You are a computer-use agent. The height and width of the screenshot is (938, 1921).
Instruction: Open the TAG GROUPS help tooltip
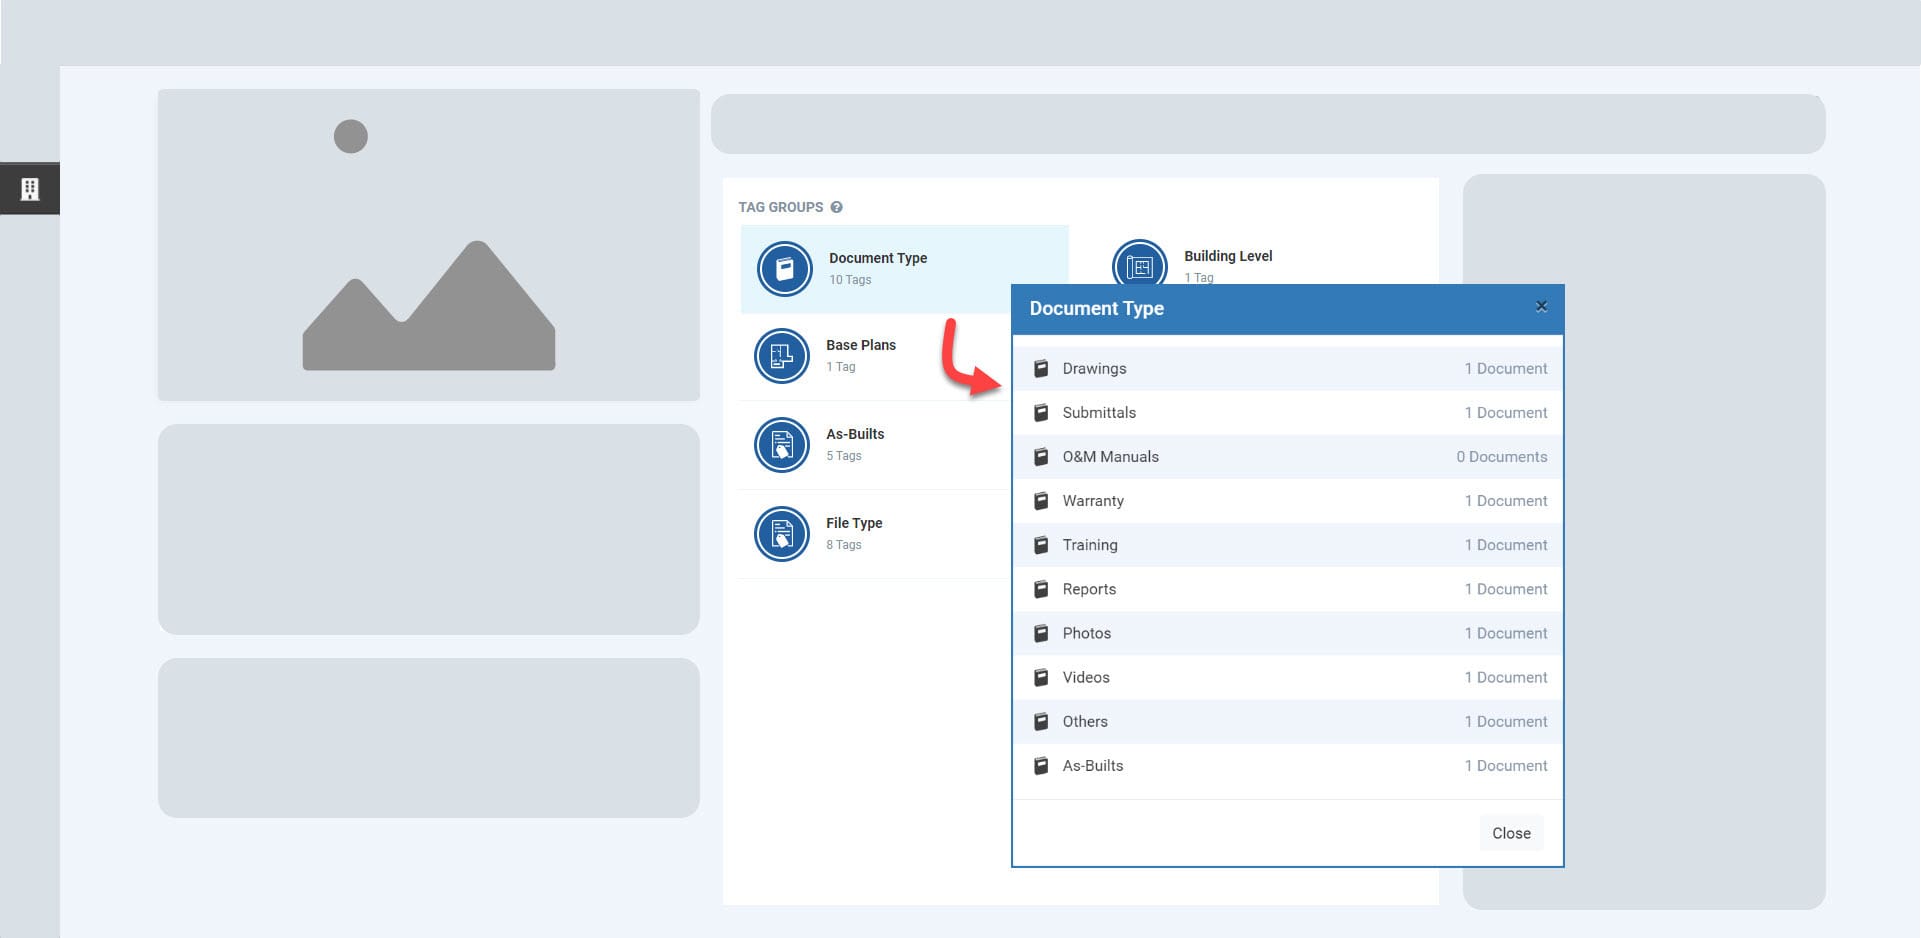[x=836, y=207]
